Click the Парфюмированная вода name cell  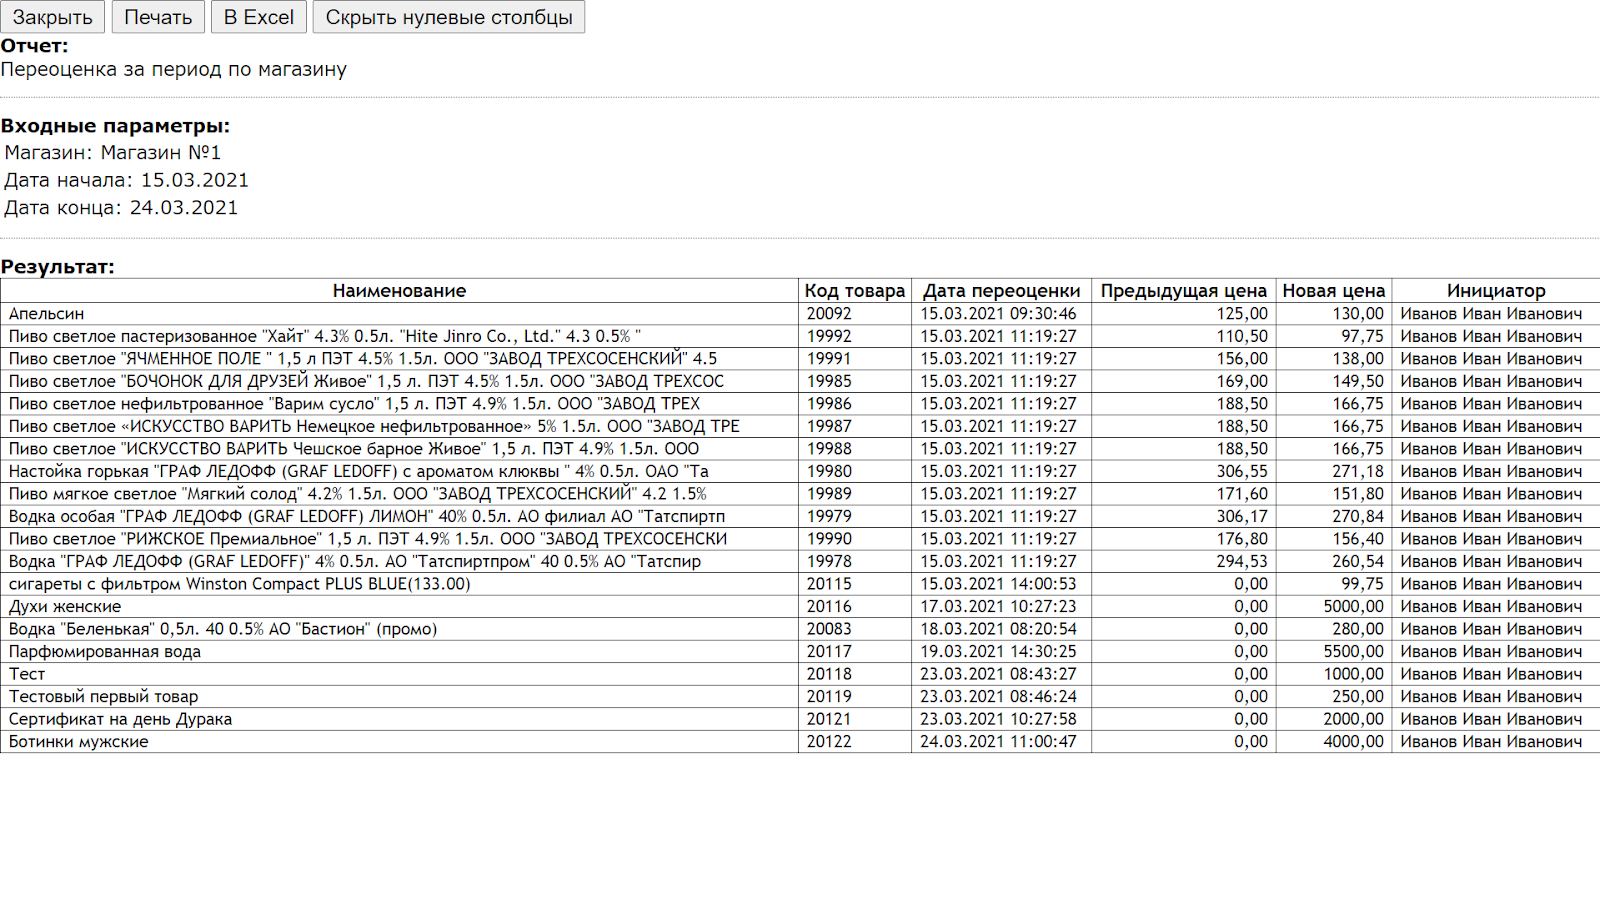pyautogui.click(x=105, y=652)
